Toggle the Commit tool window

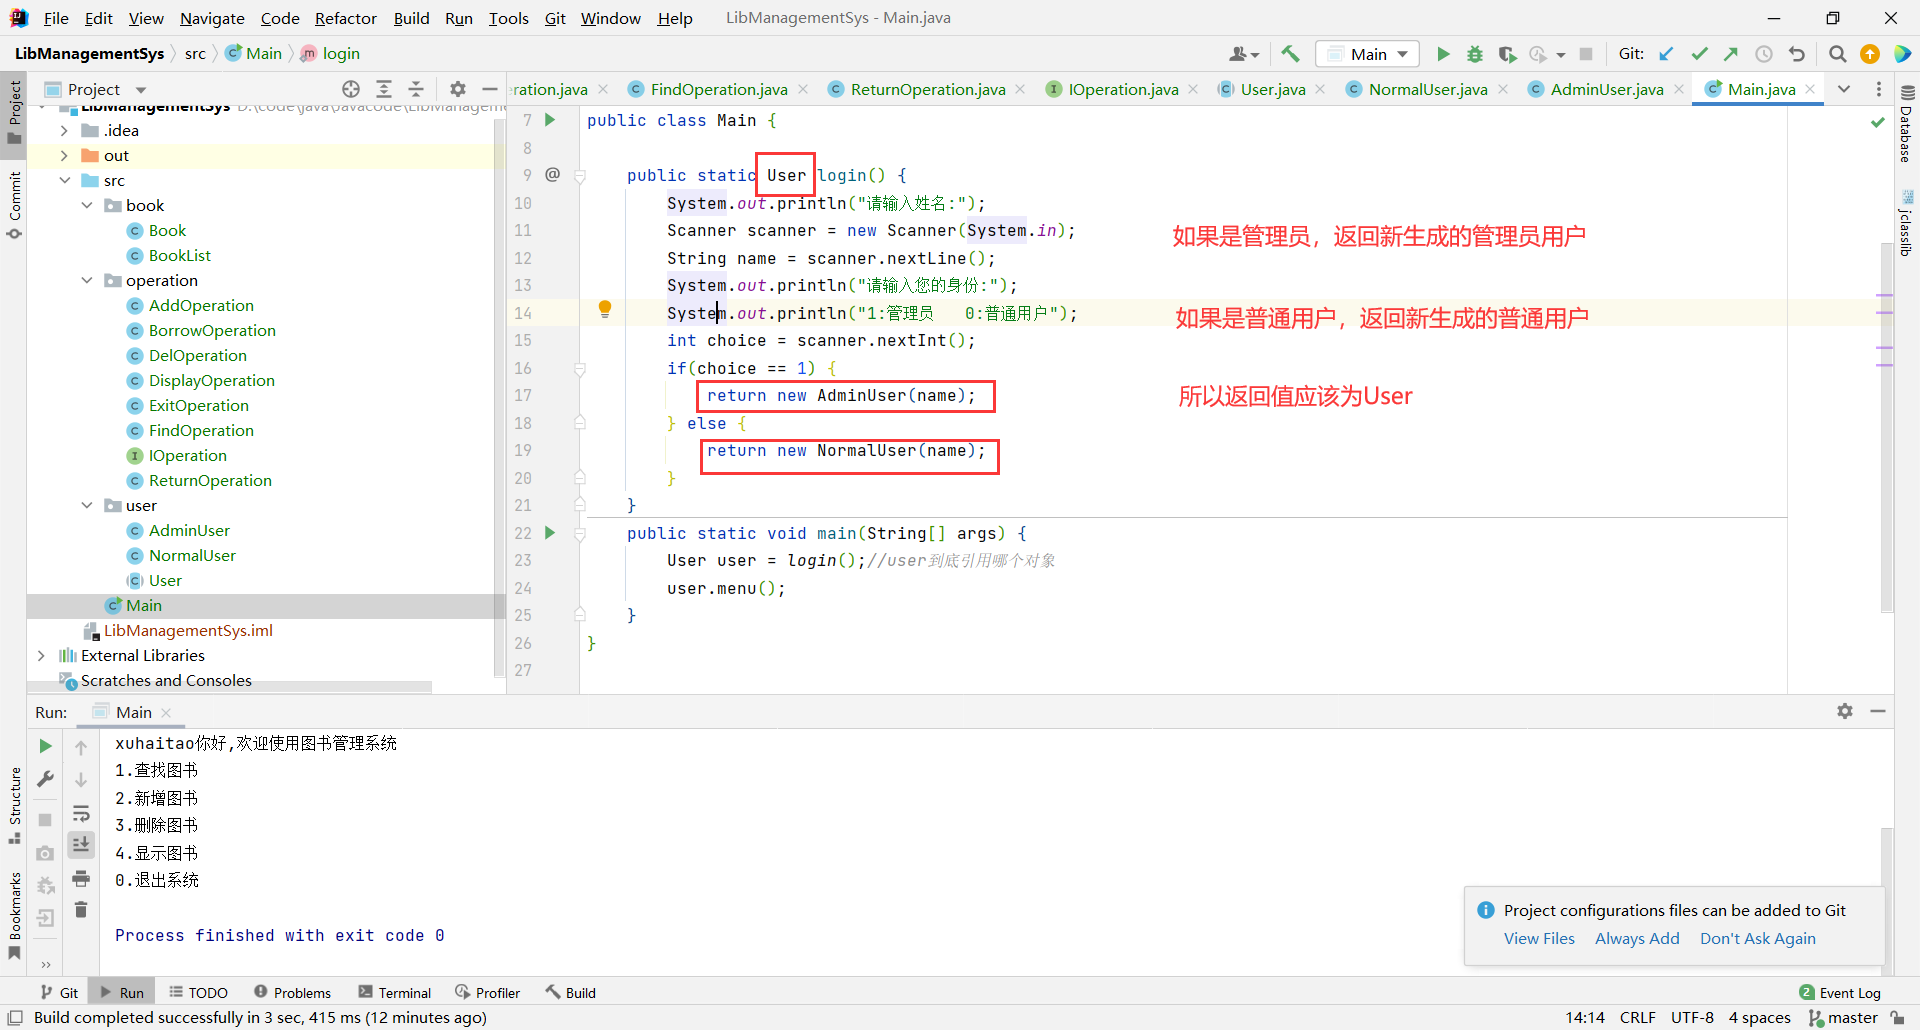[14, 204]
